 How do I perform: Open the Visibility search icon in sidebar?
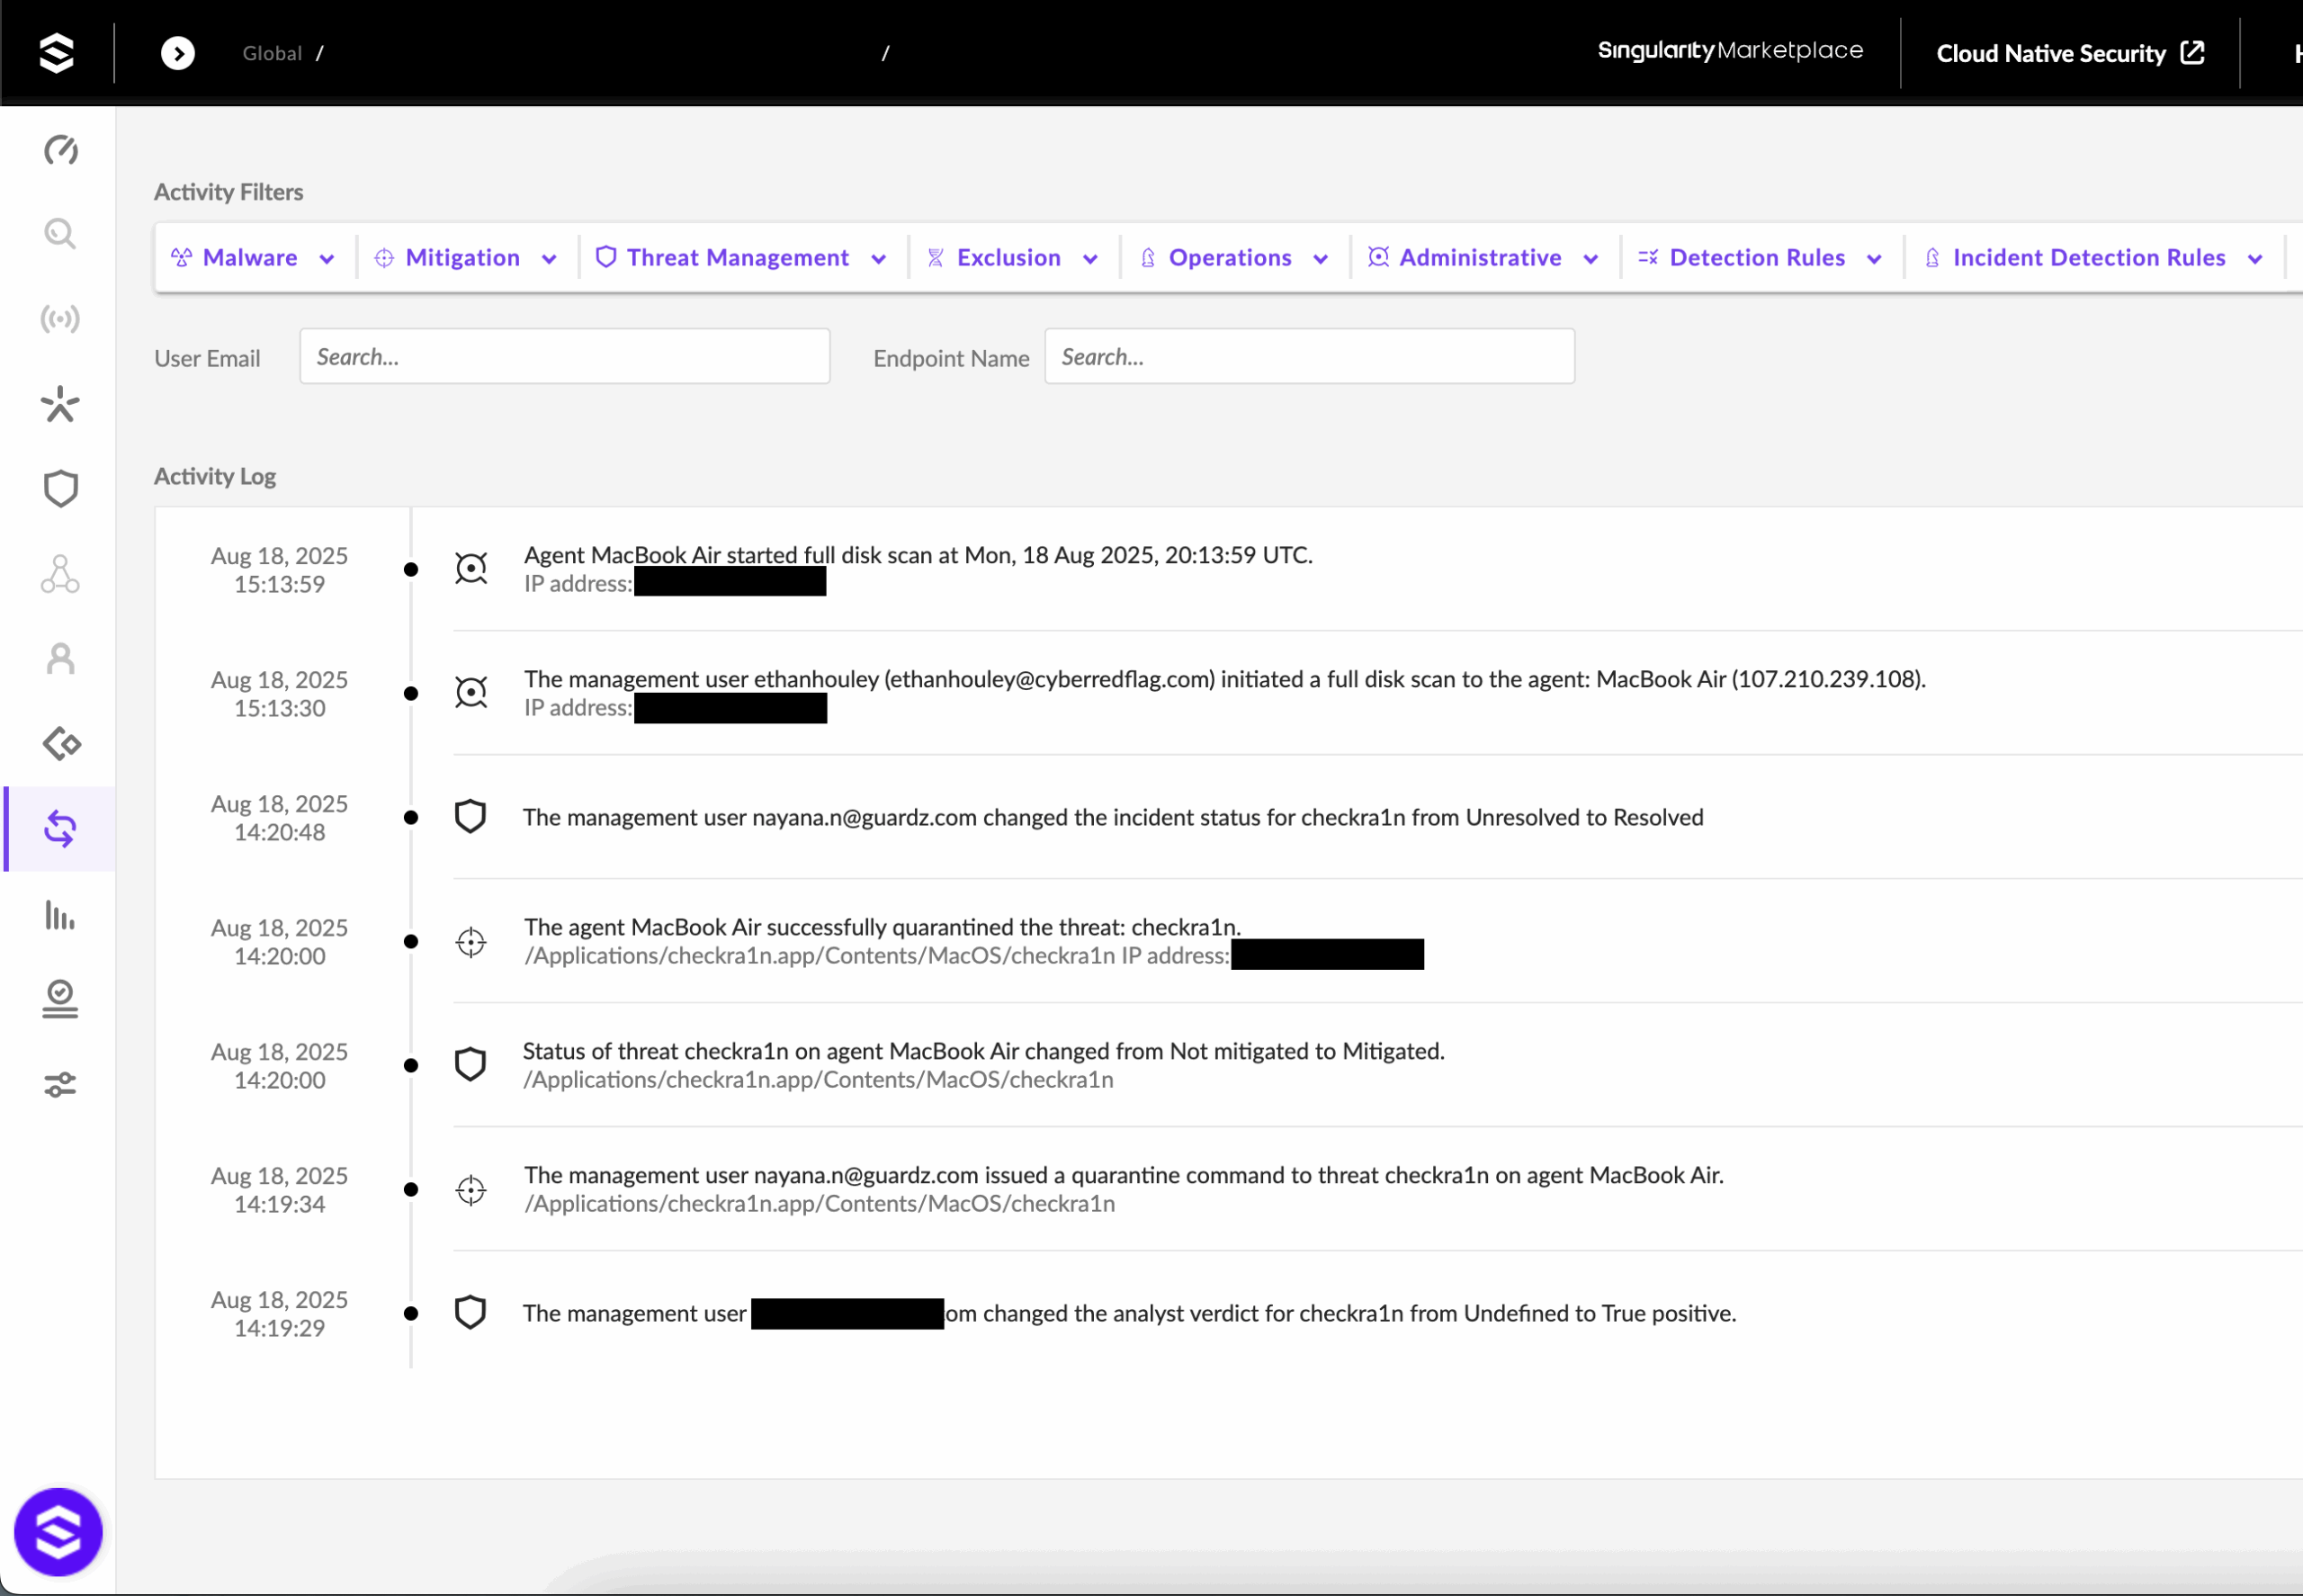tap(60, 234)
